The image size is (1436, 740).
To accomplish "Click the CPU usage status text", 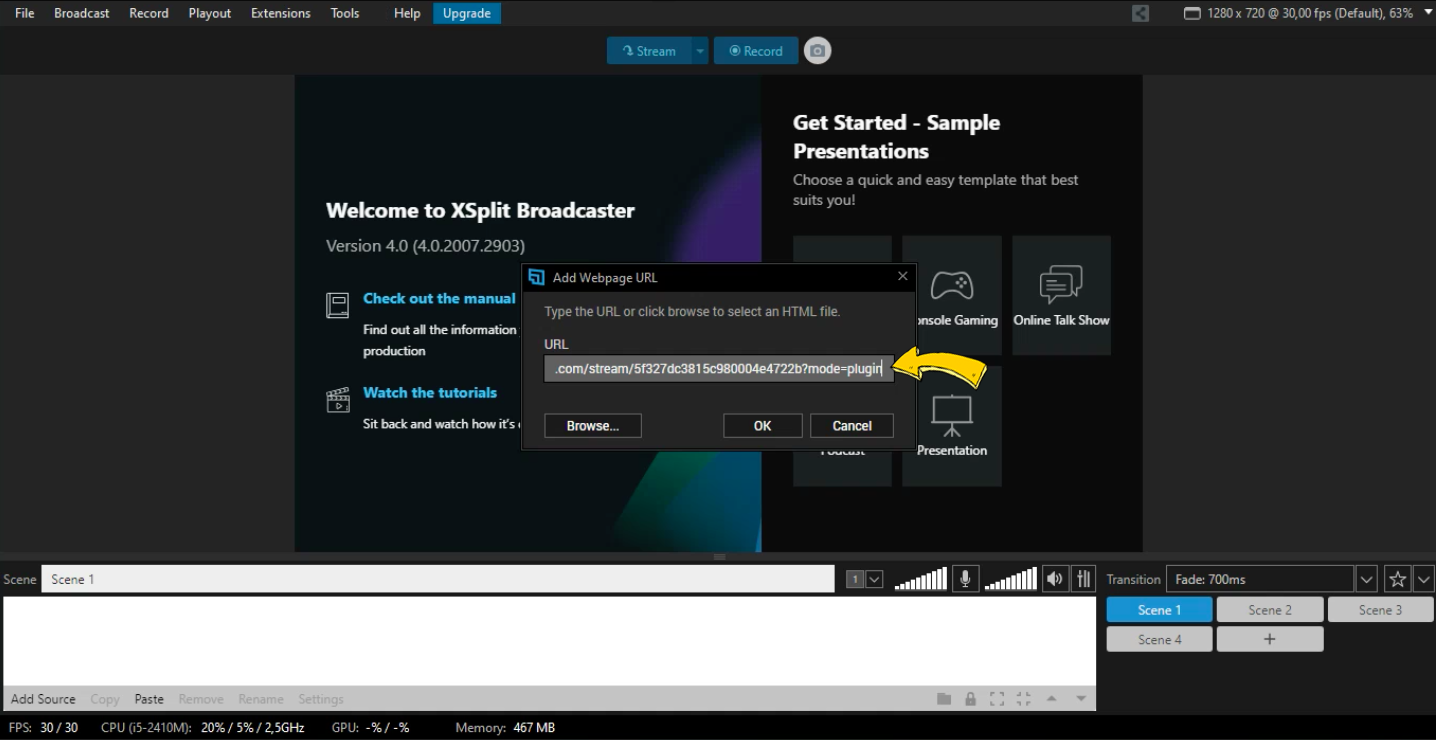I will [203, 728].
